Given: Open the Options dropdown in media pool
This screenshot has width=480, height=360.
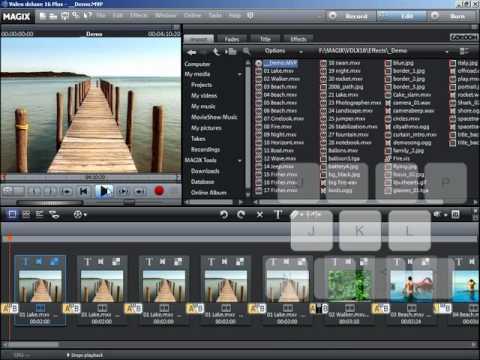Looking at the screenshot, I should [284, 51].
